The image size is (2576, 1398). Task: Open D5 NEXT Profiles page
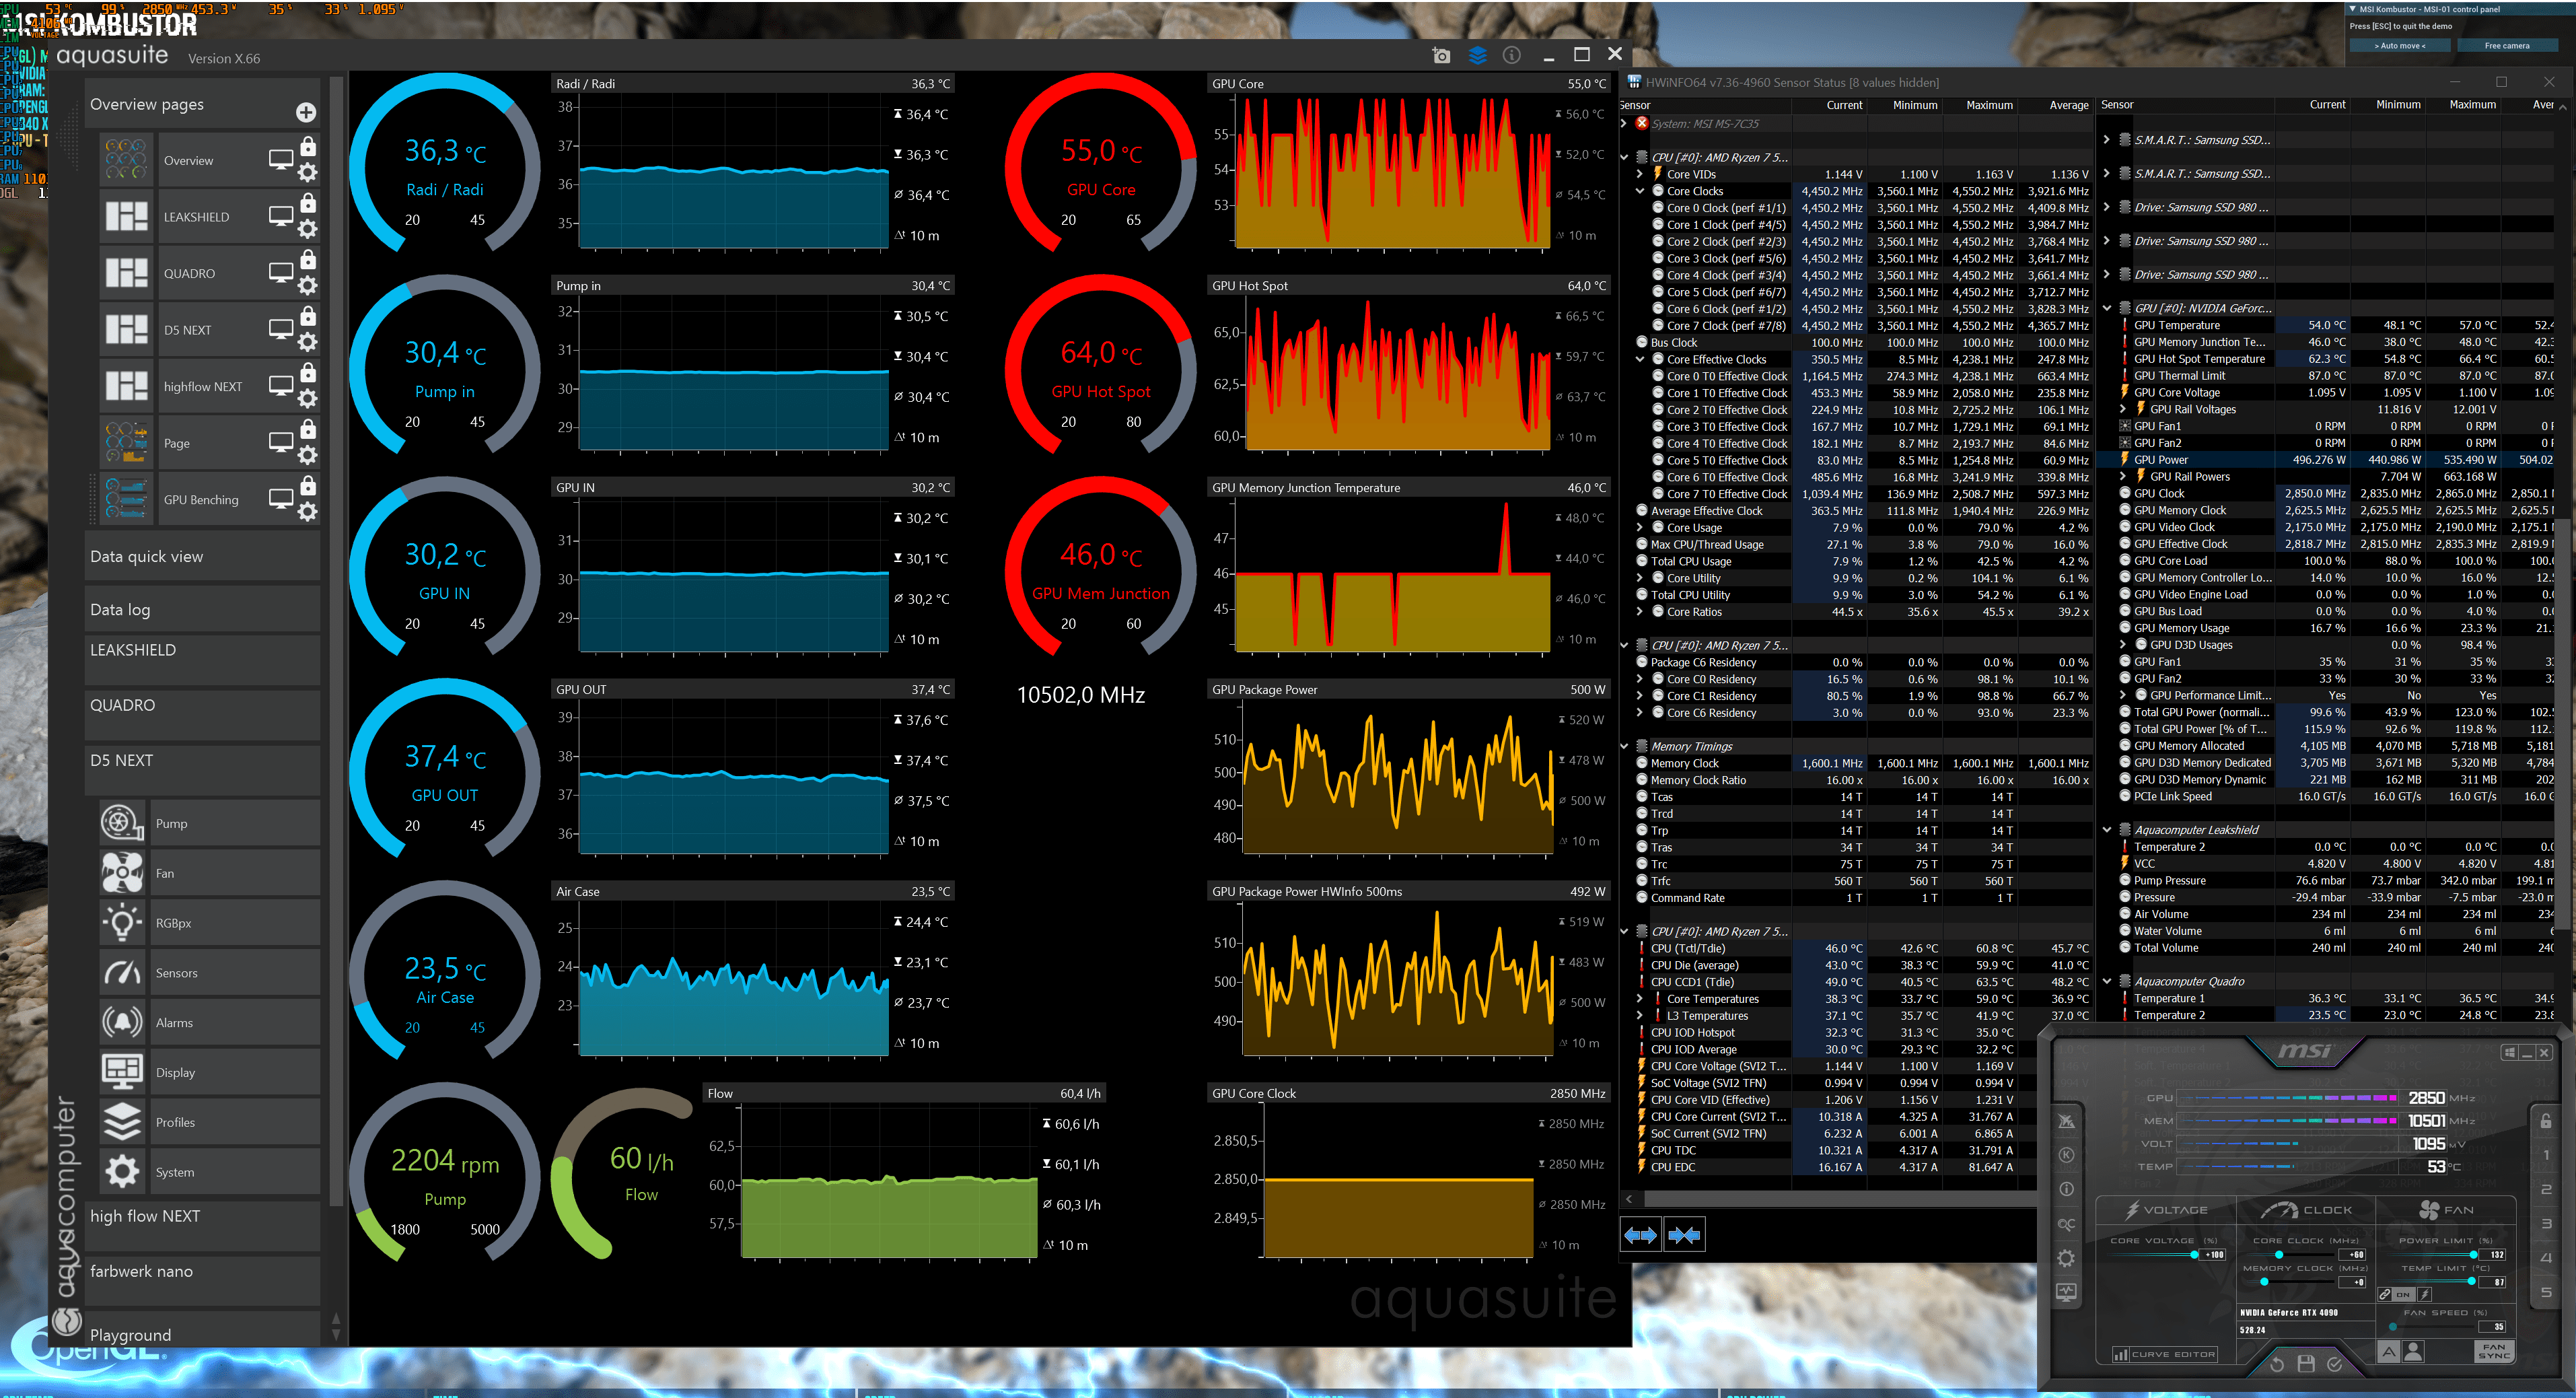[x=209, y=1122]
